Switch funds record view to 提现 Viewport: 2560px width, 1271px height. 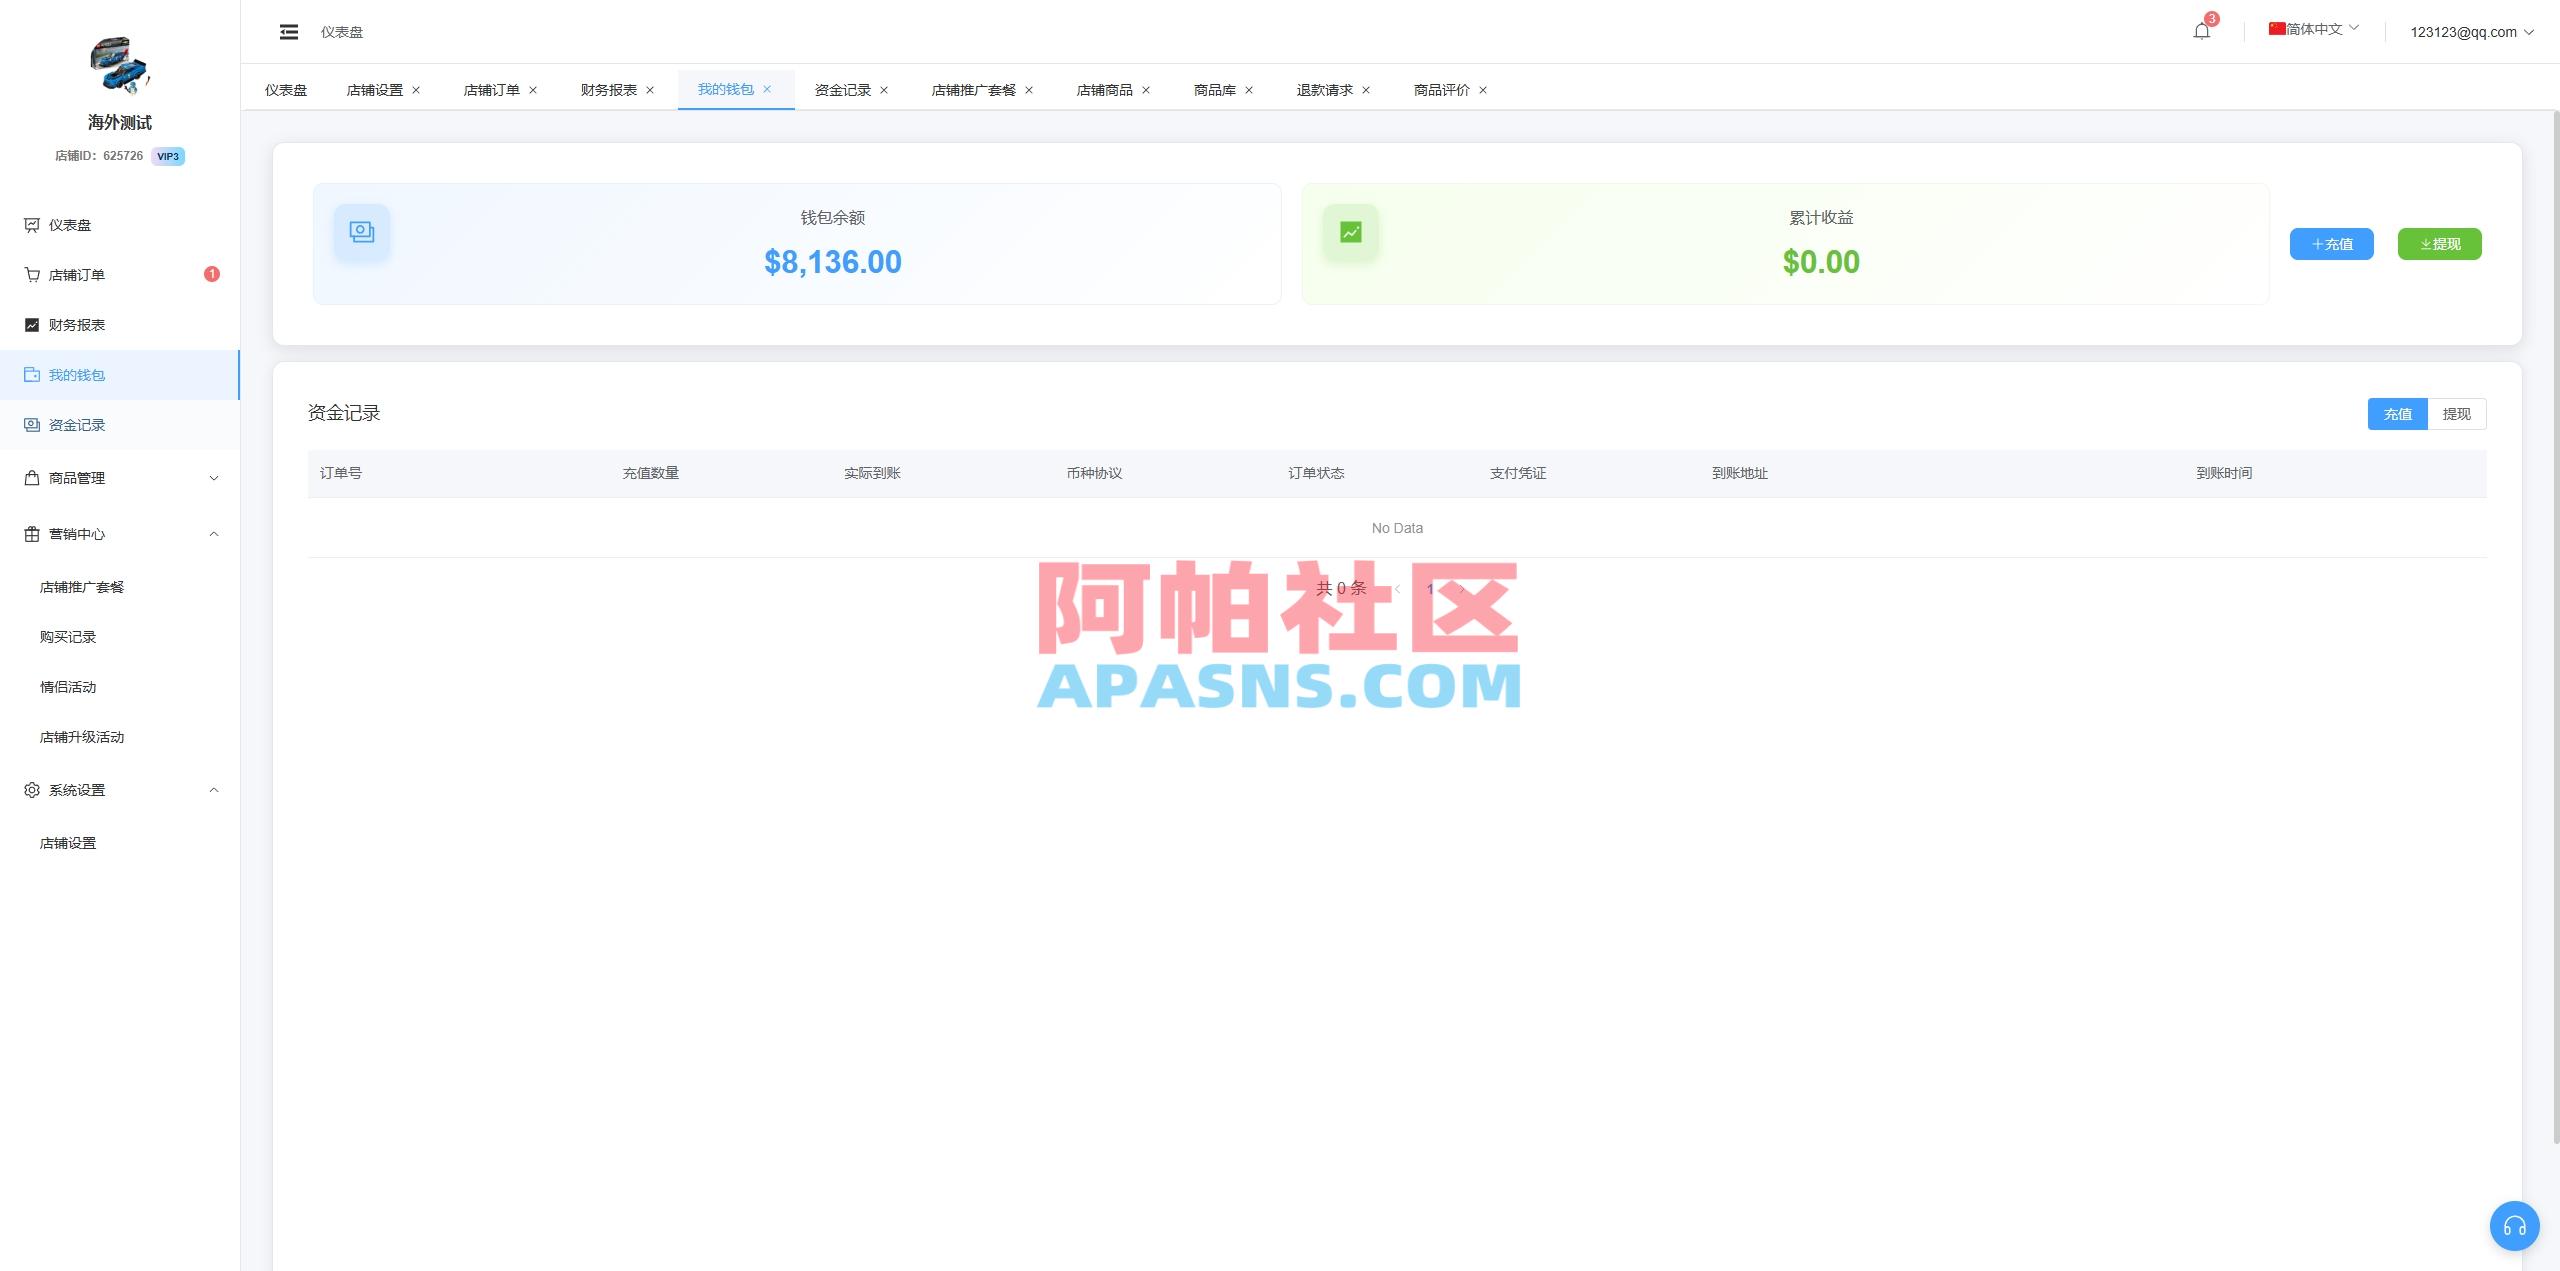[x=2457, y=413]
